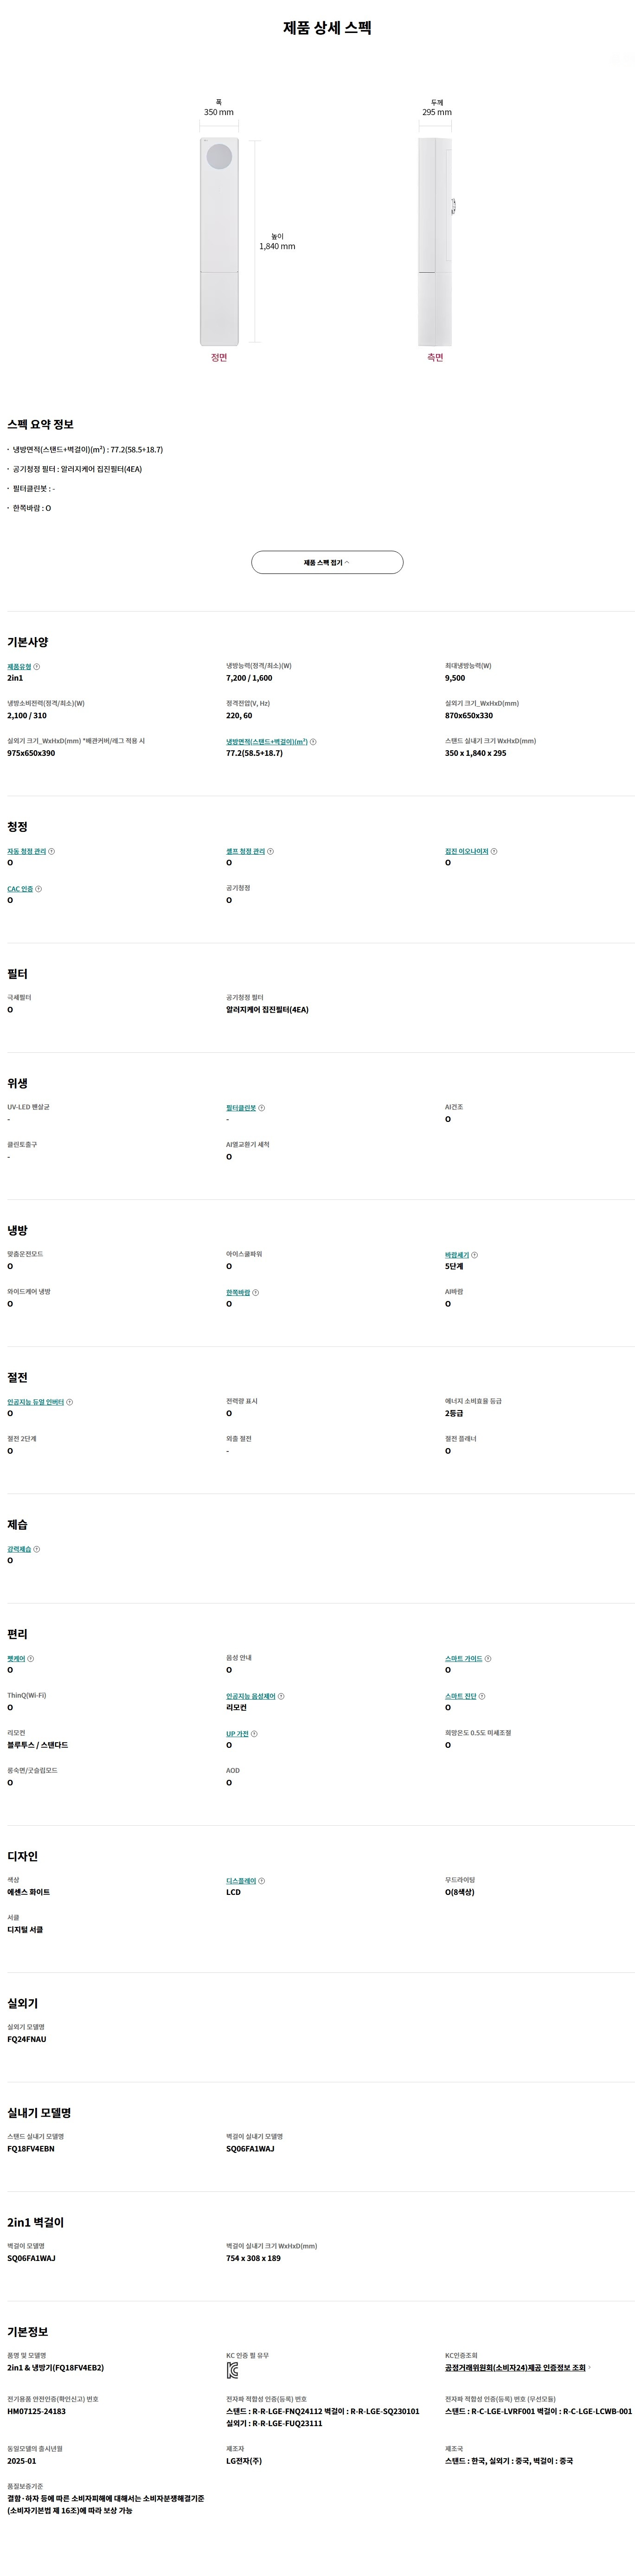Open the 디스플레이 link in 디자인
The width and height of the screenshot is (635, 2576).
[241, 1881]
